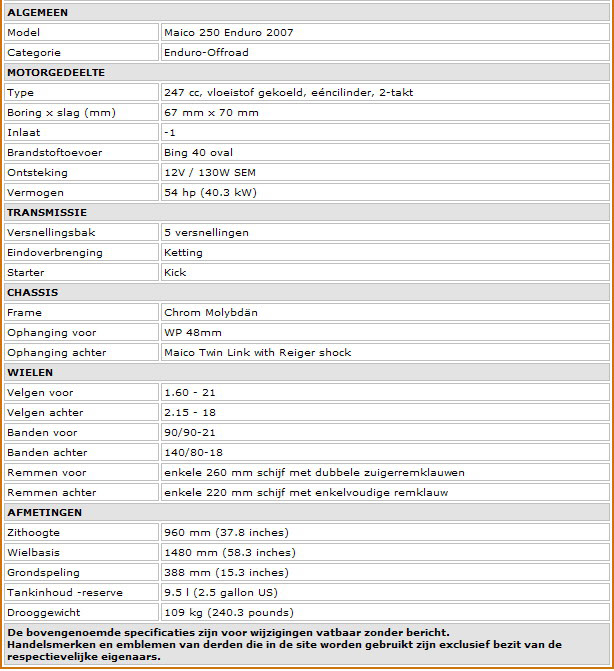
Task: Click the AFMETINGEN section header
Action: (307, 512)
